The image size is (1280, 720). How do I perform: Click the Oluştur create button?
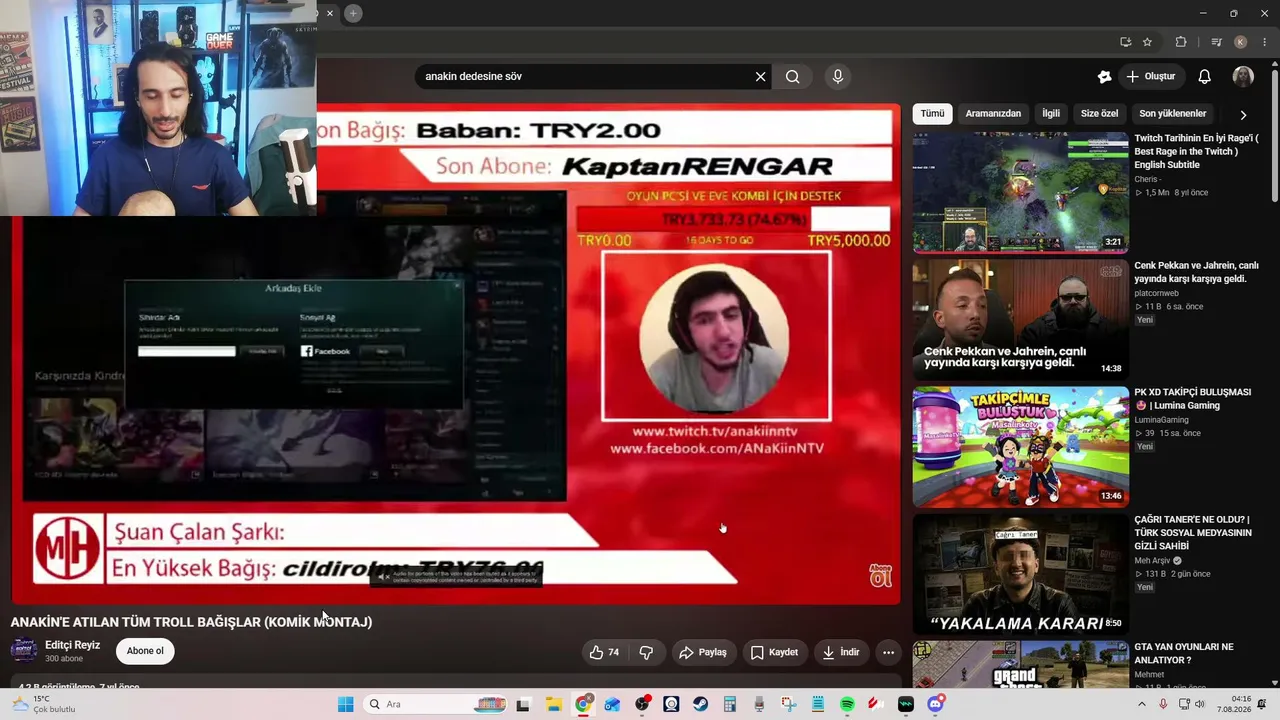coord(1152,76)
